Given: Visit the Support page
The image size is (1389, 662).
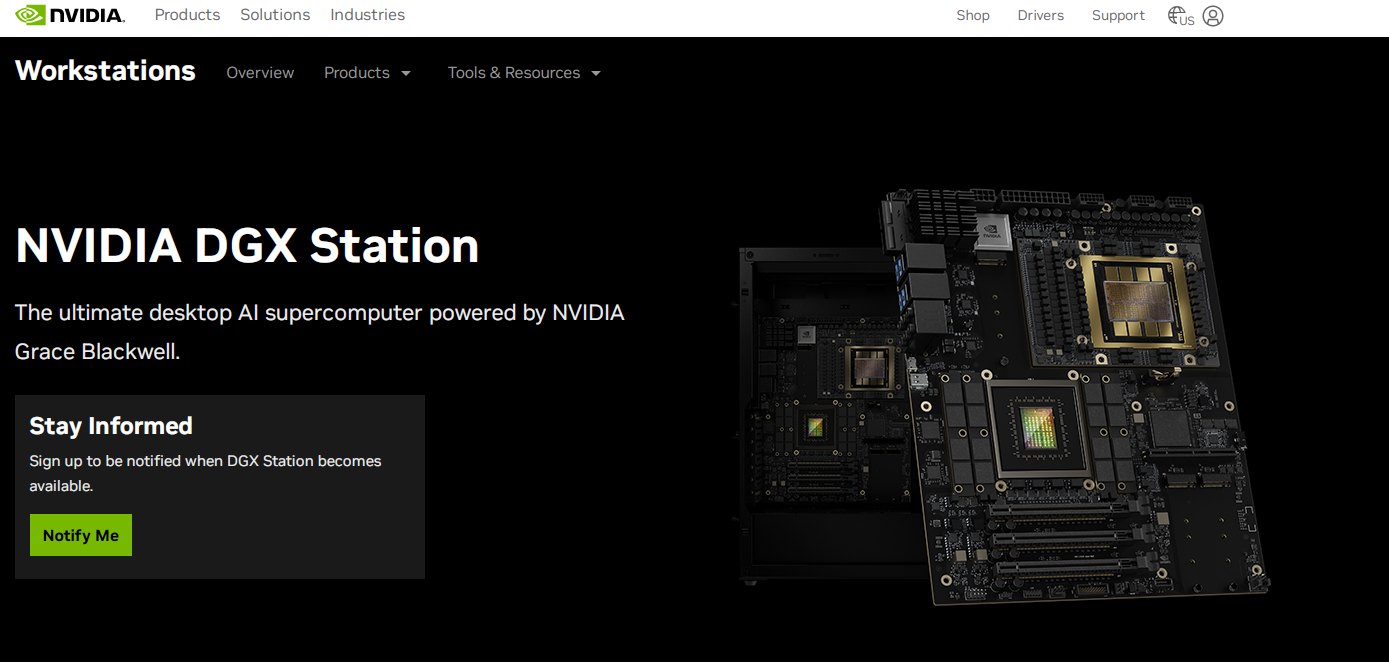Looking at the screenshot, I should [x=1118, y=15].
